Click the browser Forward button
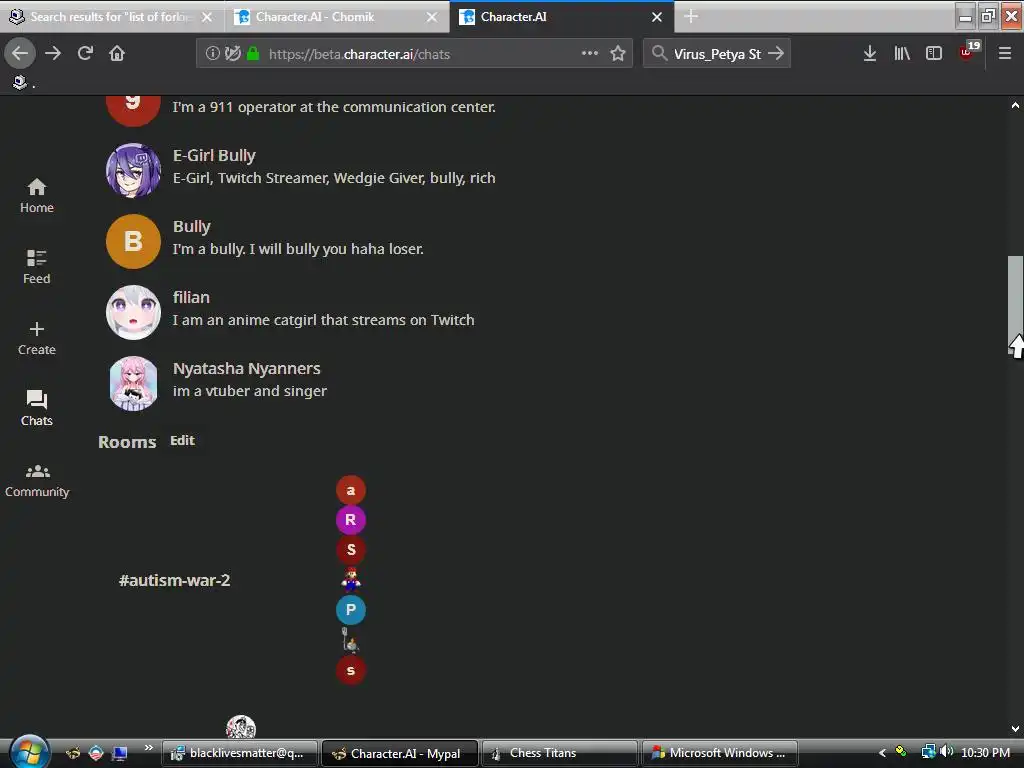This screenshot has height=768, width=1024. pos(53,53)
